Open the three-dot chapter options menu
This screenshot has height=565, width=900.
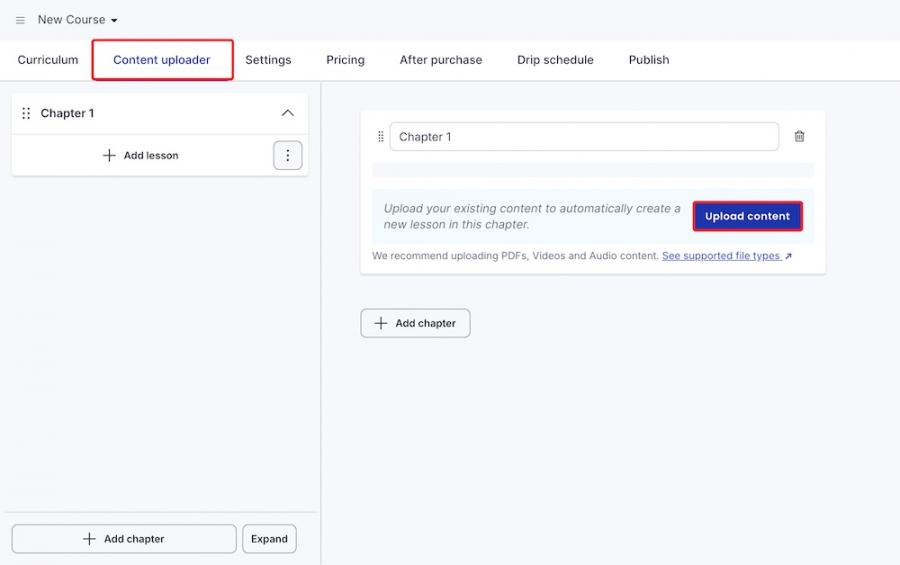click(x=288, y=155)
